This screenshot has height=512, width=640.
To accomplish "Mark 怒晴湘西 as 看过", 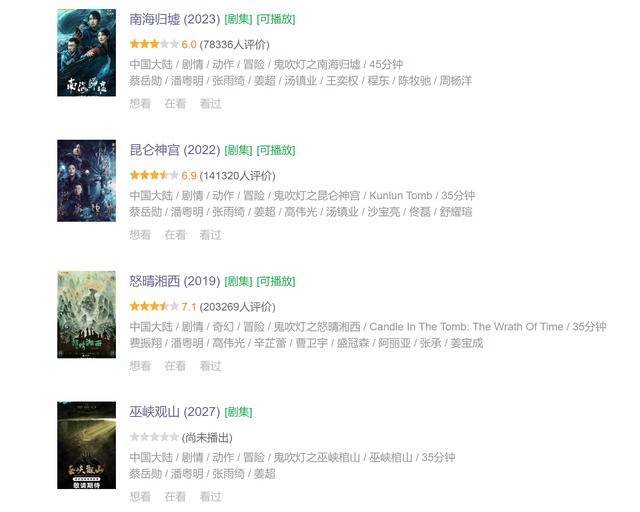I will coord(211,366).
